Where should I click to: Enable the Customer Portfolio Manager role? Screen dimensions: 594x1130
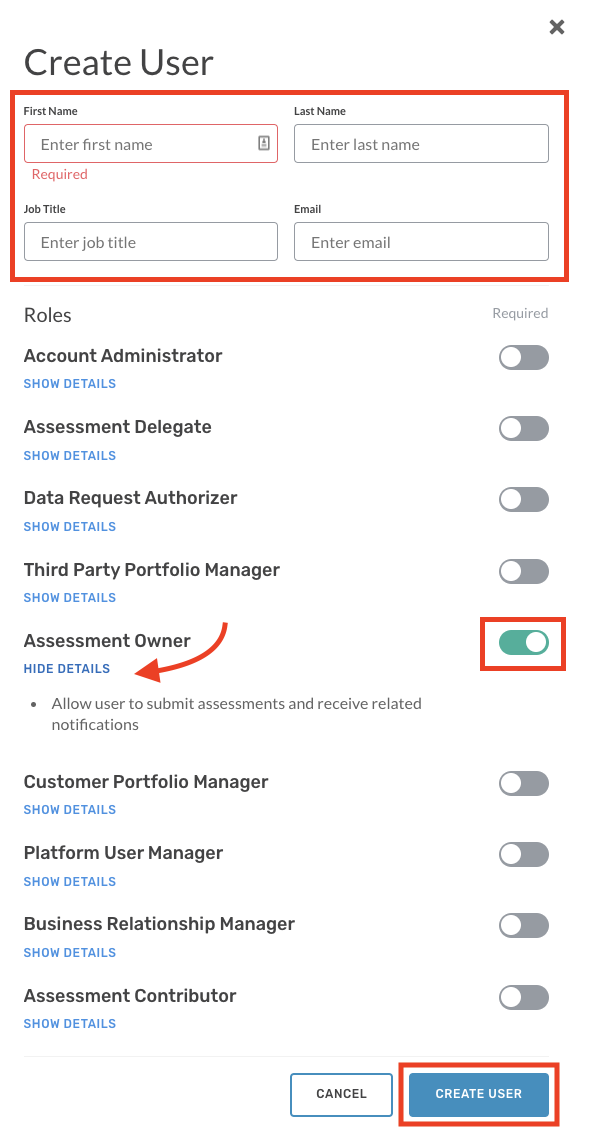point(523,783)
